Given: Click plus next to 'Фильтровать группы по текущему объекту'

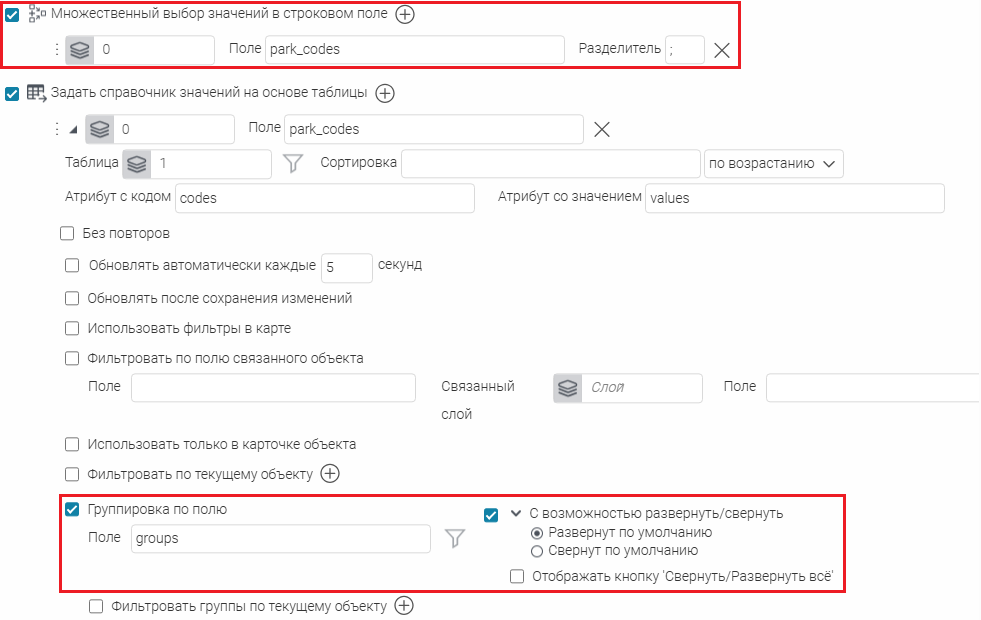Looking at the screenshot, I should (403, 605).
